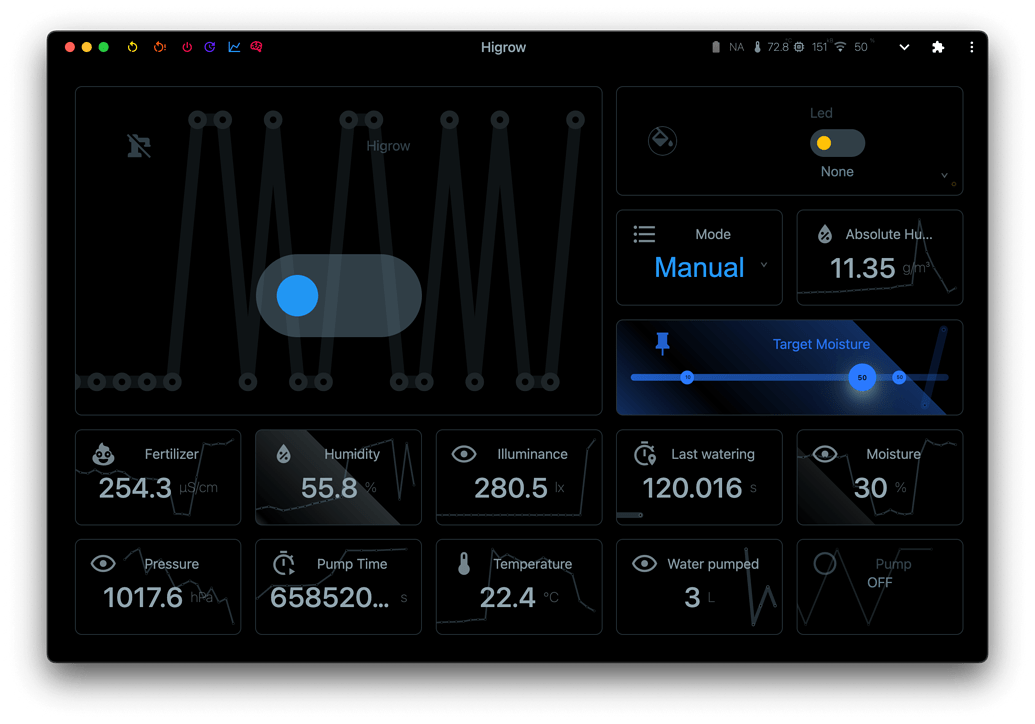The image size is (1035, 724).
Task: Toggle the Led switch off
Action: (x=837, y=143)
